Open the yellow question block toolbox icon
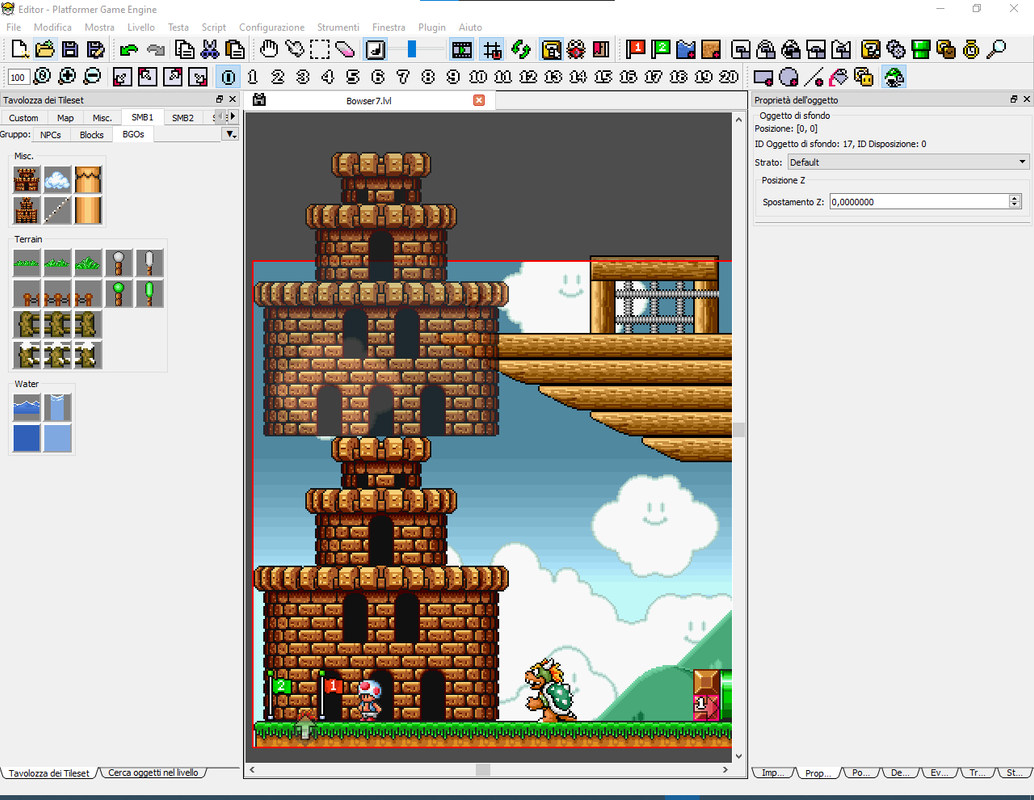 click(871, 49)
